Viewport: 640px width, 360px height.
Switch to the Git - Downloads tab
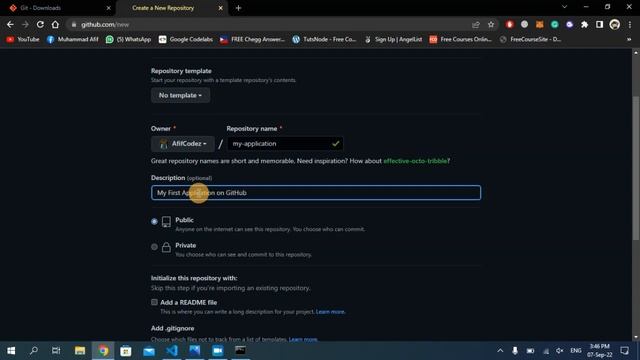[57, 8]
